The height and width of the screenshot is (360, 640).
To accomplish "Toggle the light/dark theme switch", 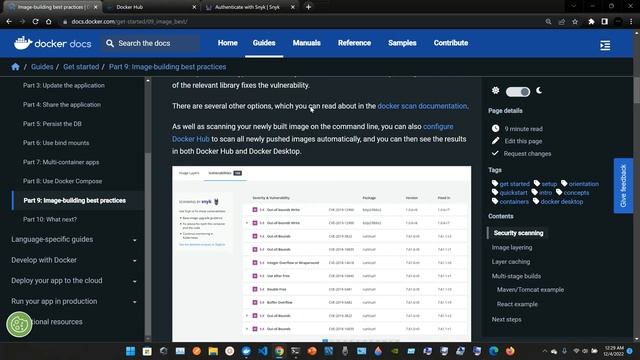I will (518, 91).
